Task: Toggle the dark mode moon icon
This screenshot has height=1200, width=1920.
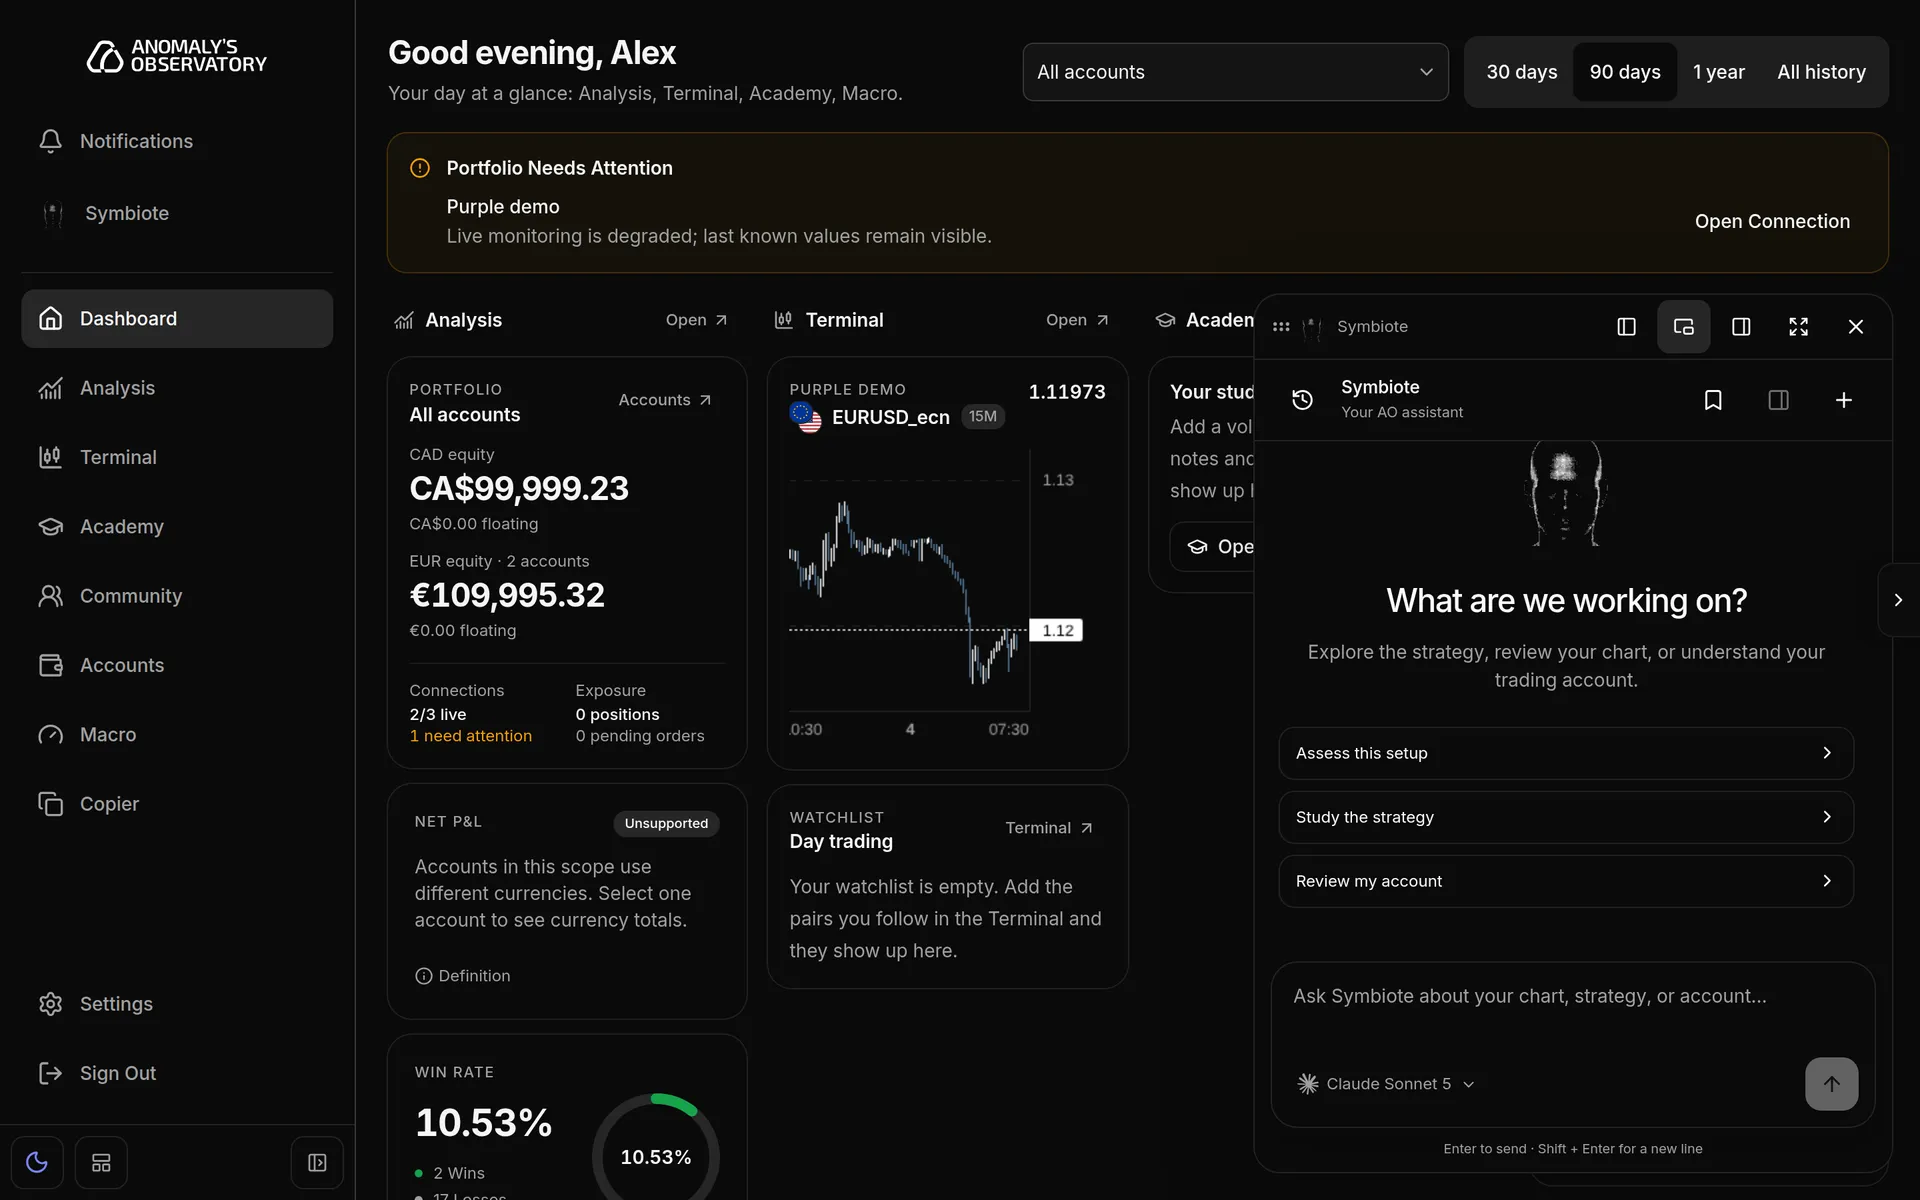Action: 37,1163
